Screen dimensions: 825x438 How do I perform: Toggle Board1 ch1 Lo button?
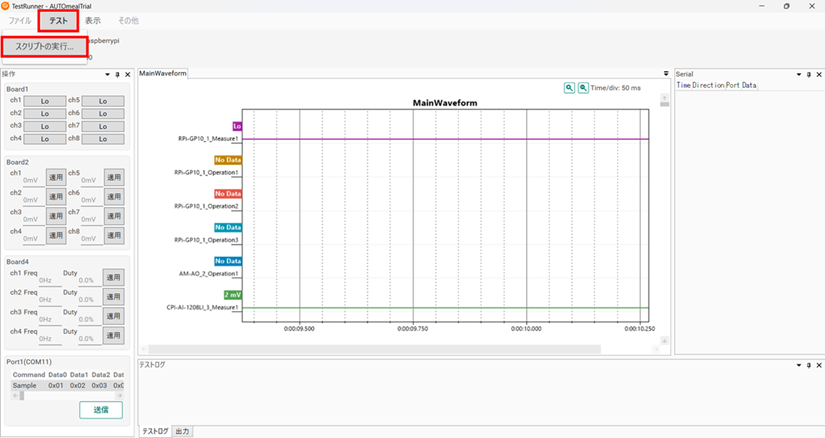pos(44,101)
